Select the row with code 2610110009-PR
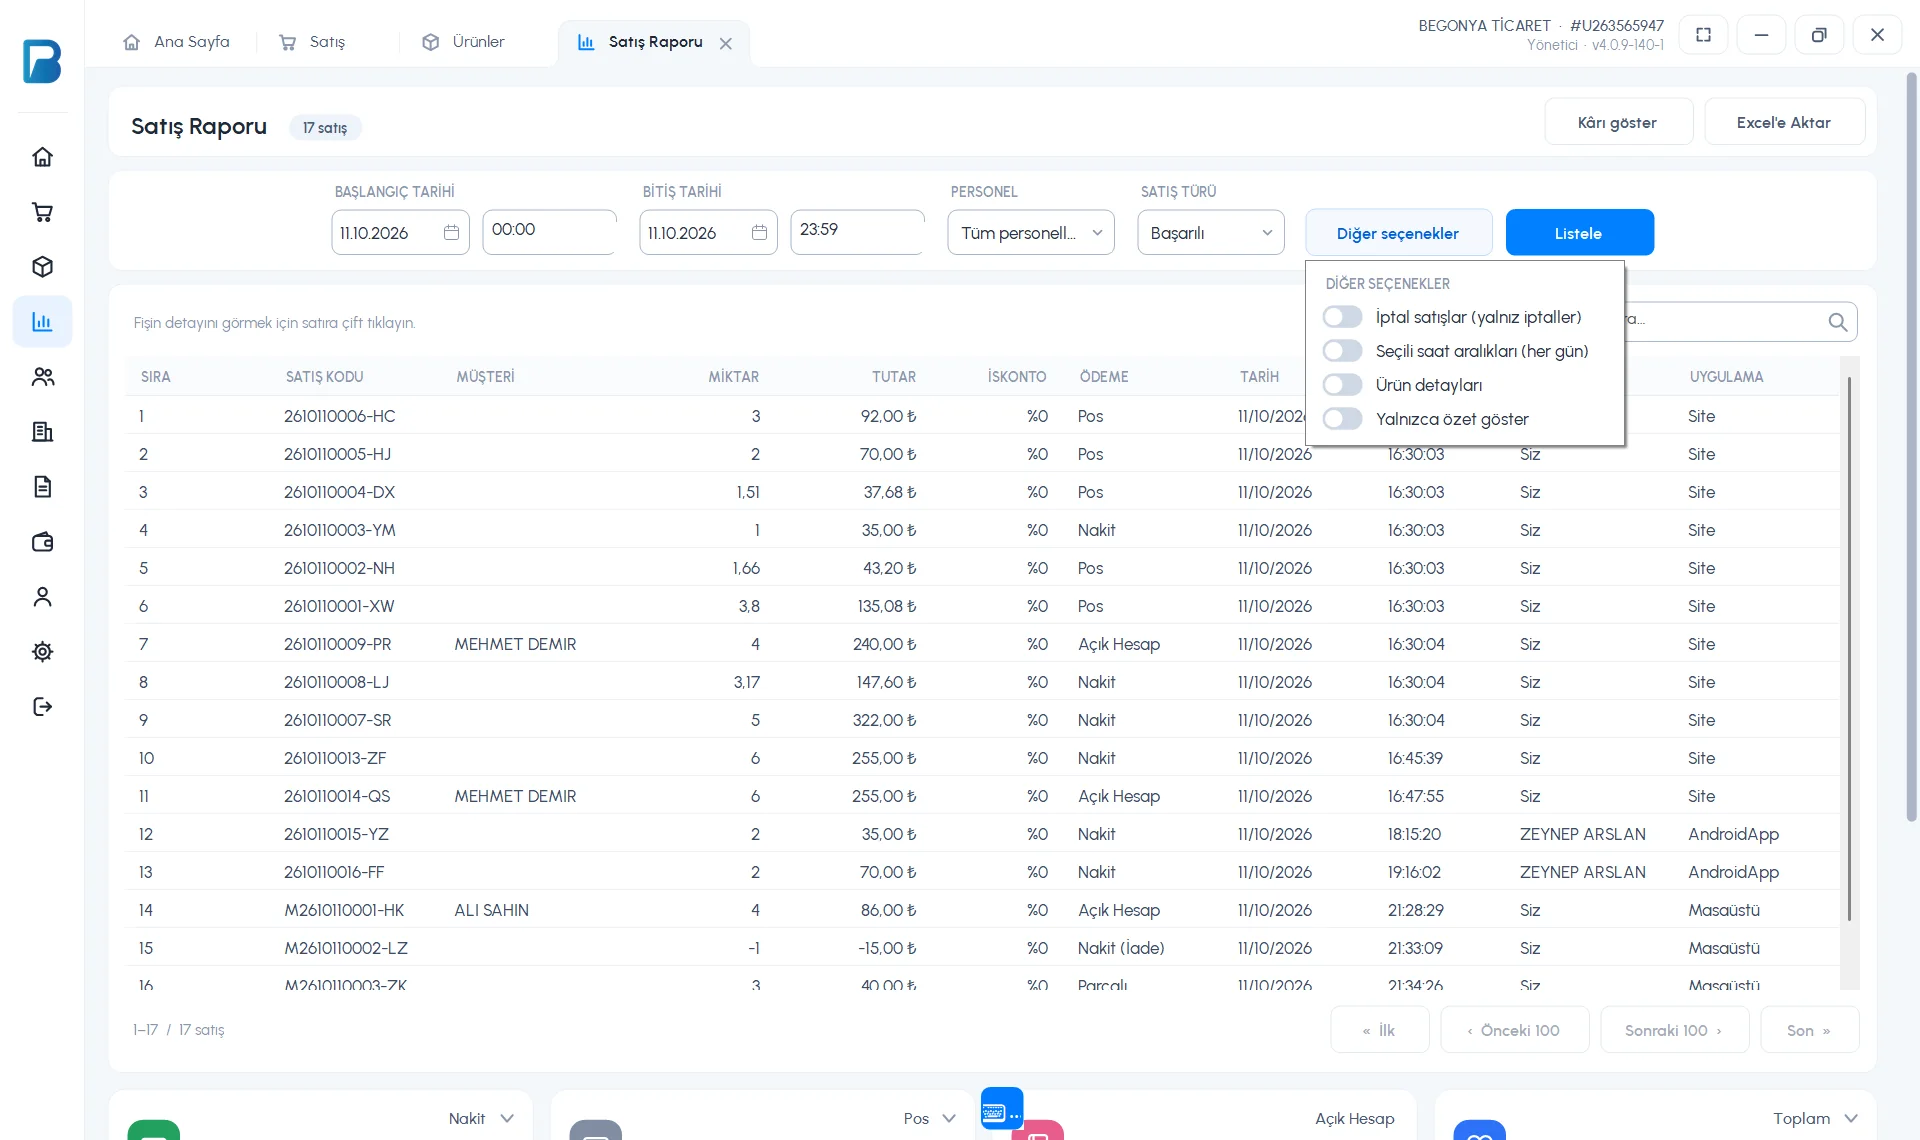The image size is (1920, 1140). 982,644
